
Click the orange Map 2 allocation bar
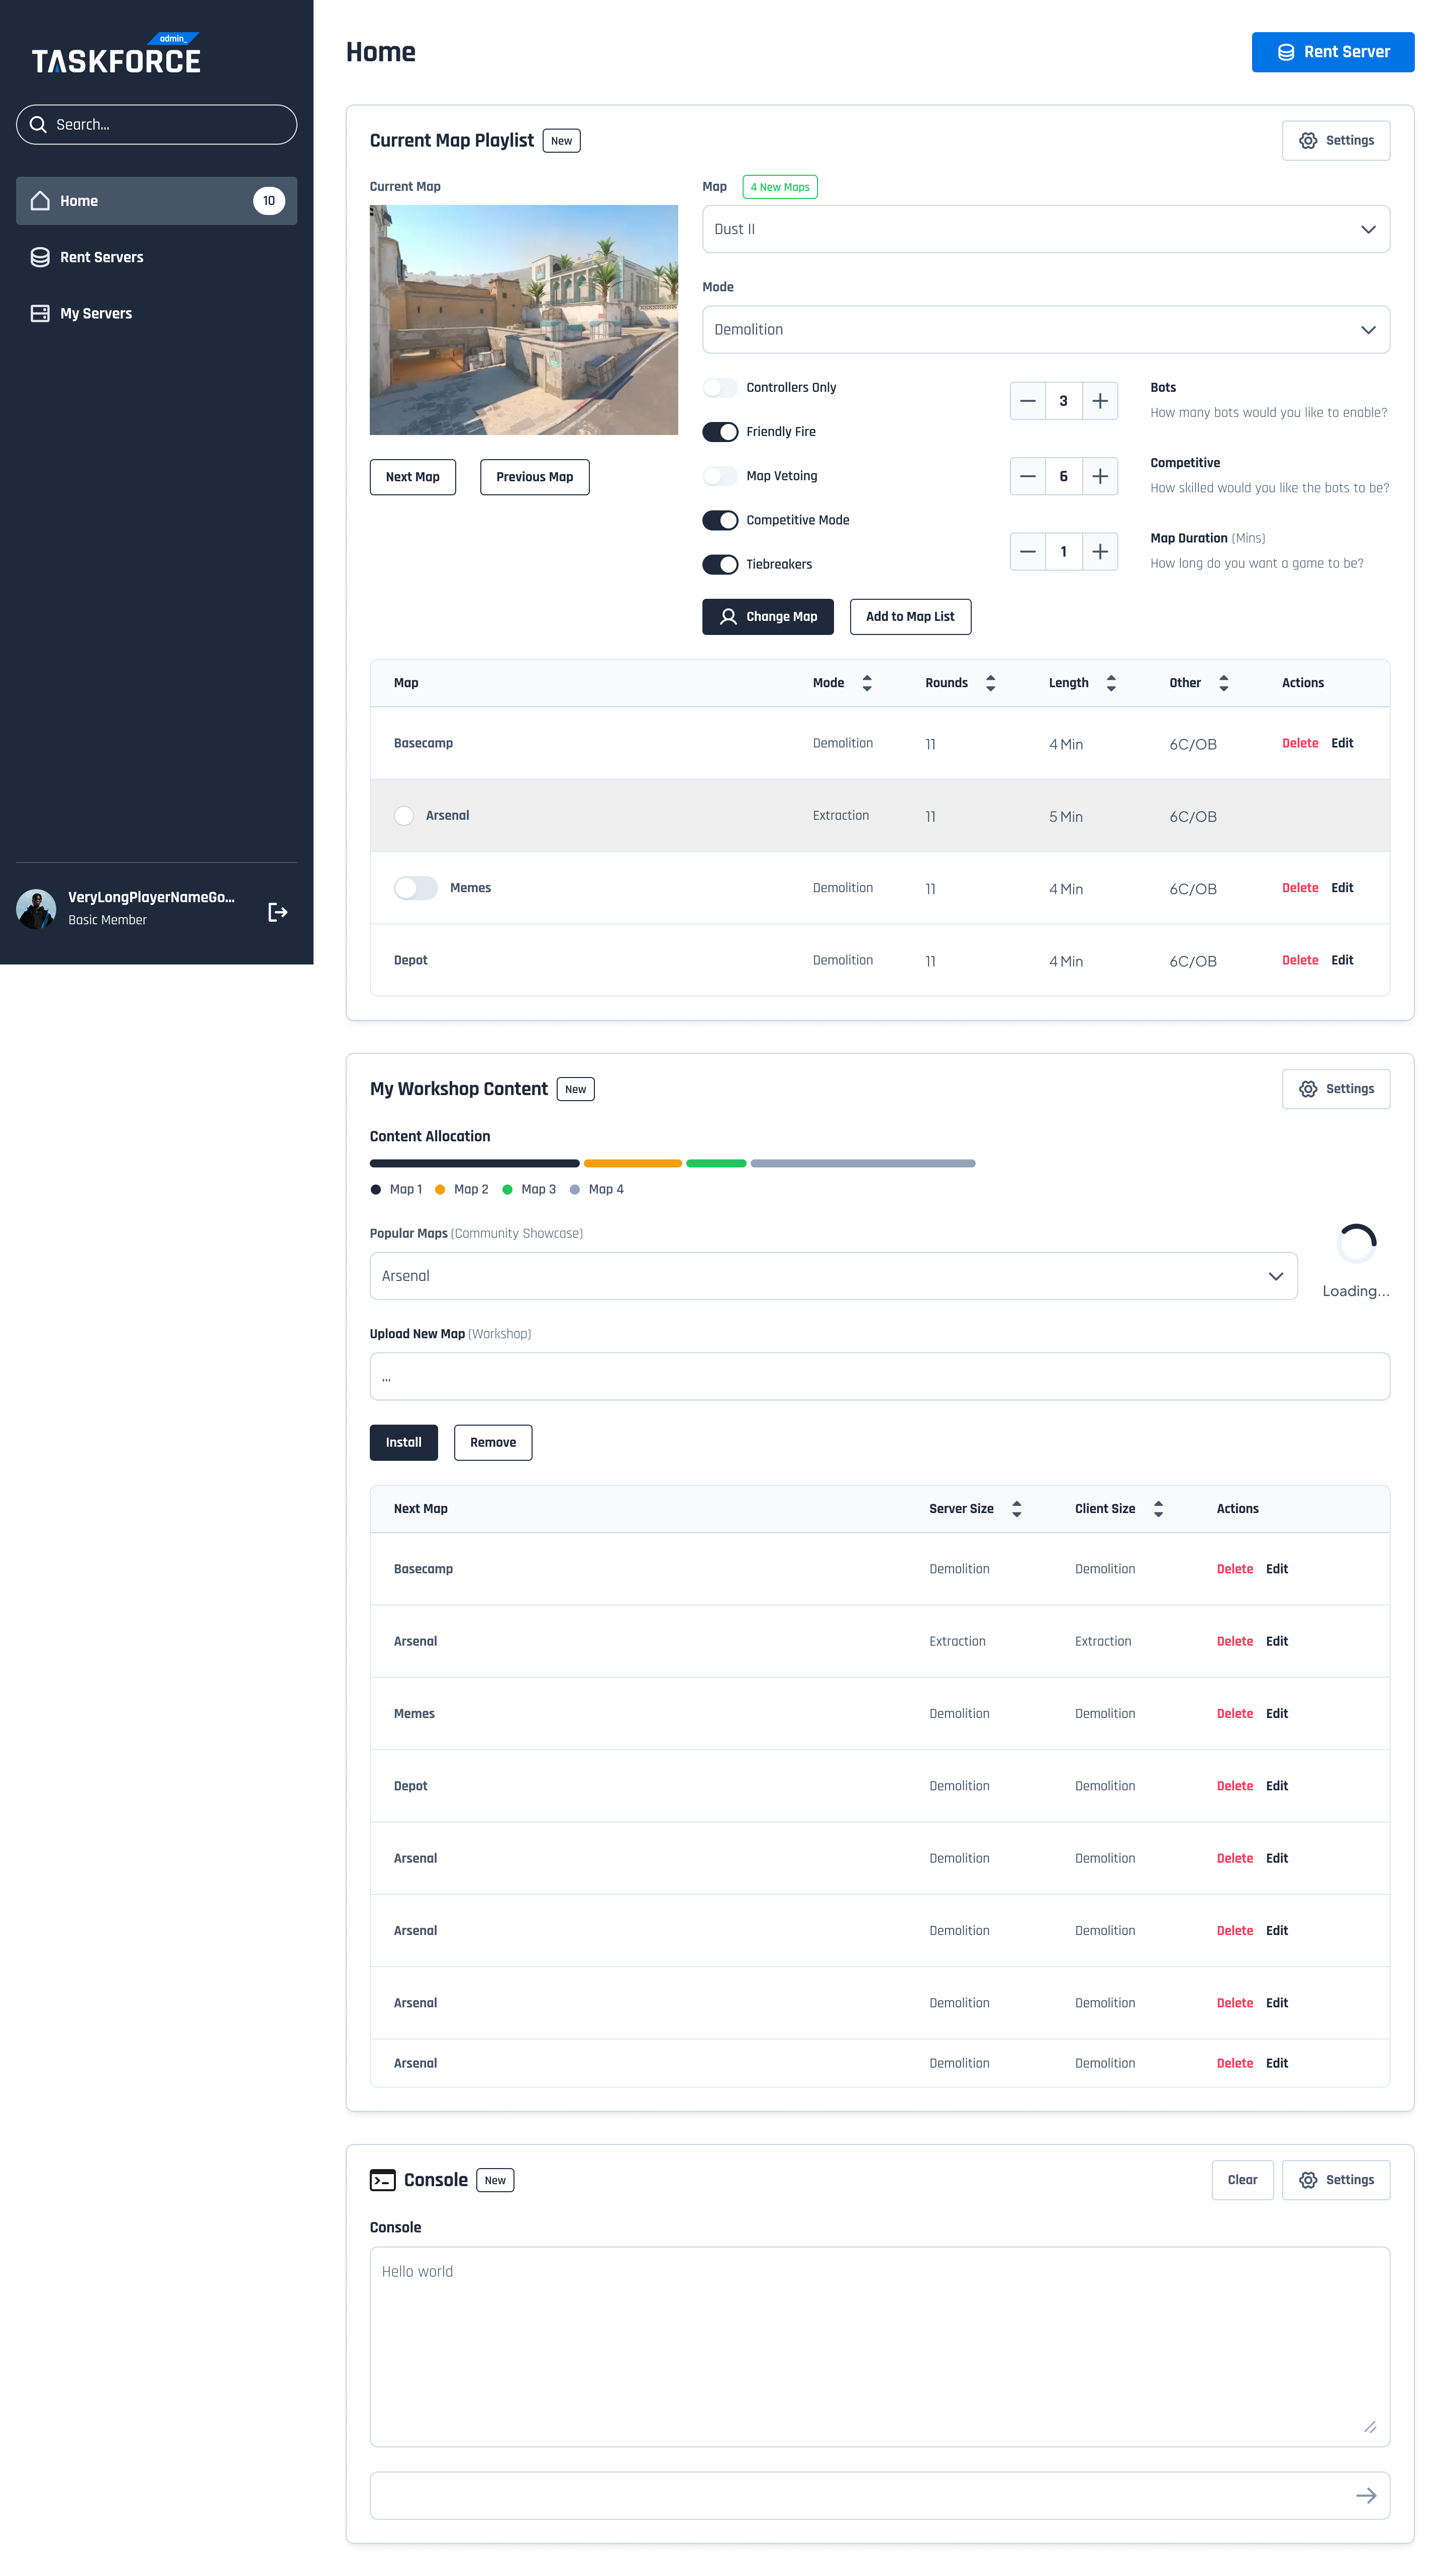tap(632, 1163)
